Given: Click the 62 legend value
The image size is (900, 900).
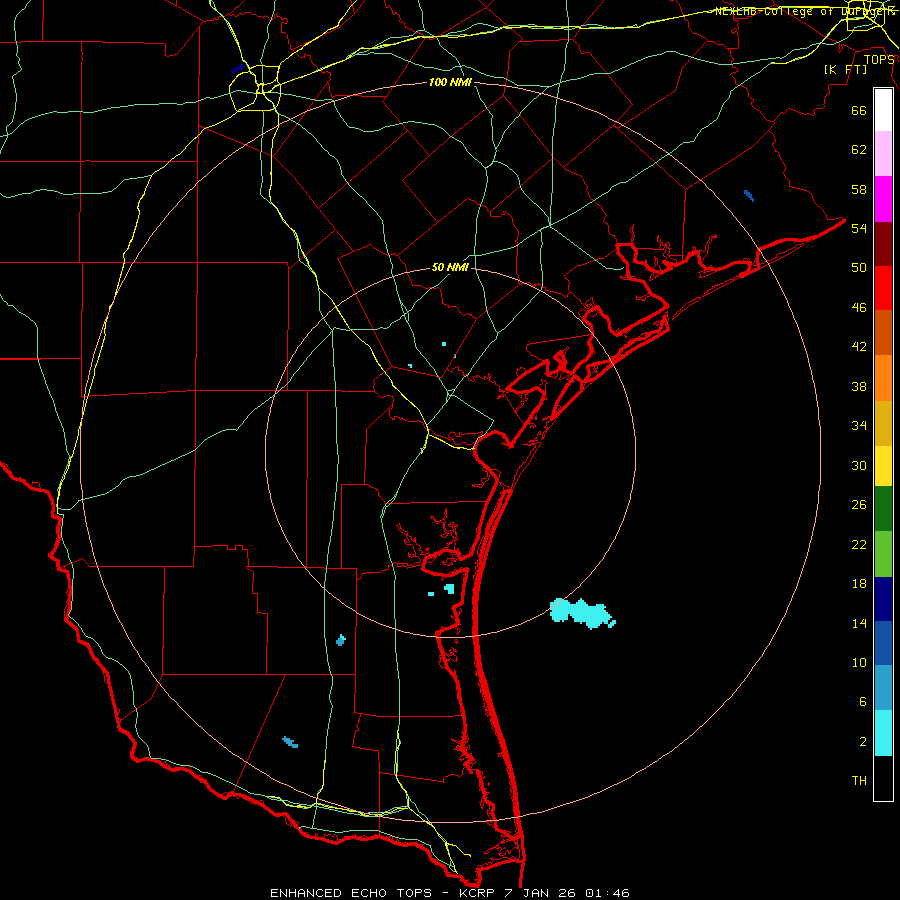Looking at the screenshot, I should [x=859, y=149].
